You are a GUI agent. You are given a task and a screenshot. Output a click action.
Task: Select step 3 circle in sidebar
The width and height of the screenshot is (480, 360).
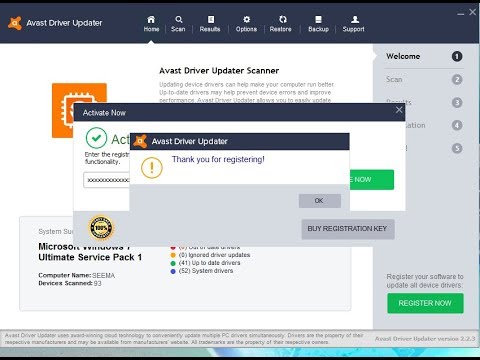pos(457,102)
